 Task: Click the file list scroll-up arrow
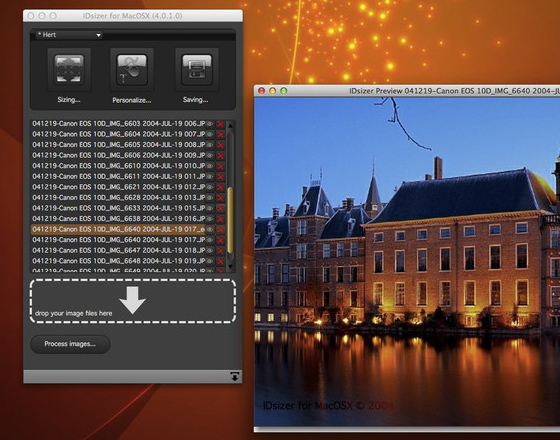pyautogui.click(x=230, y=125)
